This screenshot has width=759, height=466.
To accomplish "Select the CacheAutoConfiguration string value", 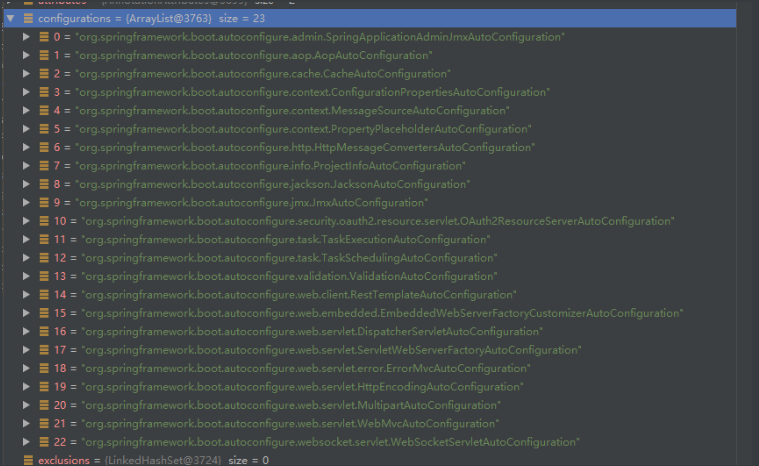I will coord(263,74).
